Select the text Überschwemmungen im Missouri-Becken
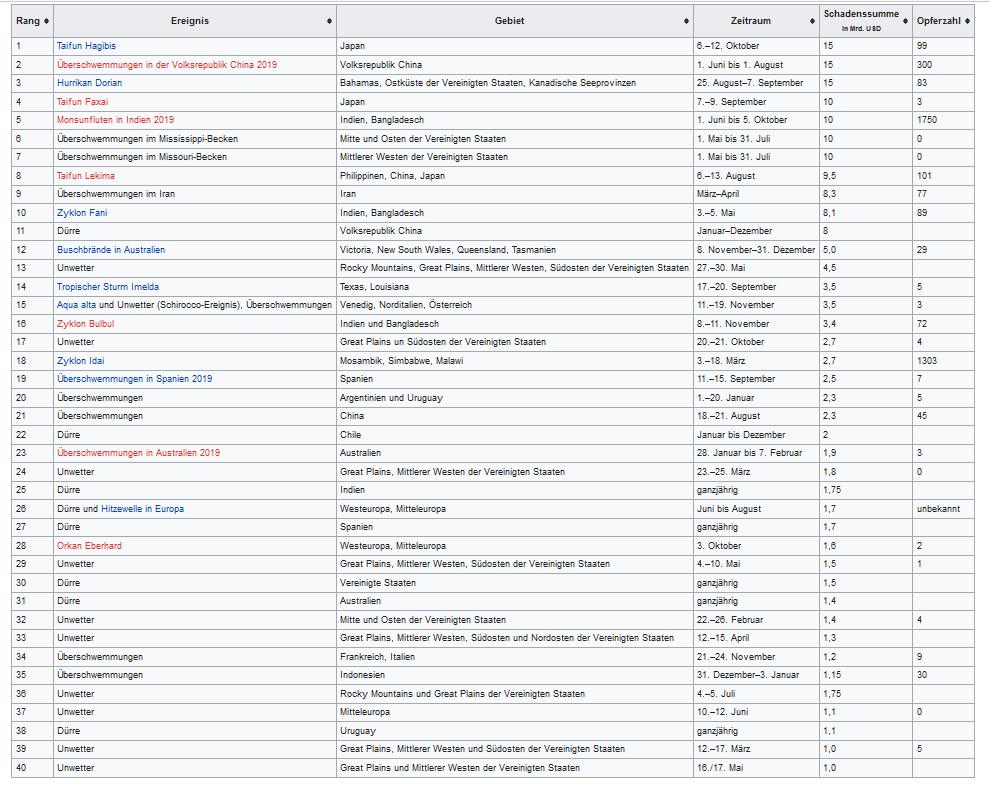 [x=141, y=157]
